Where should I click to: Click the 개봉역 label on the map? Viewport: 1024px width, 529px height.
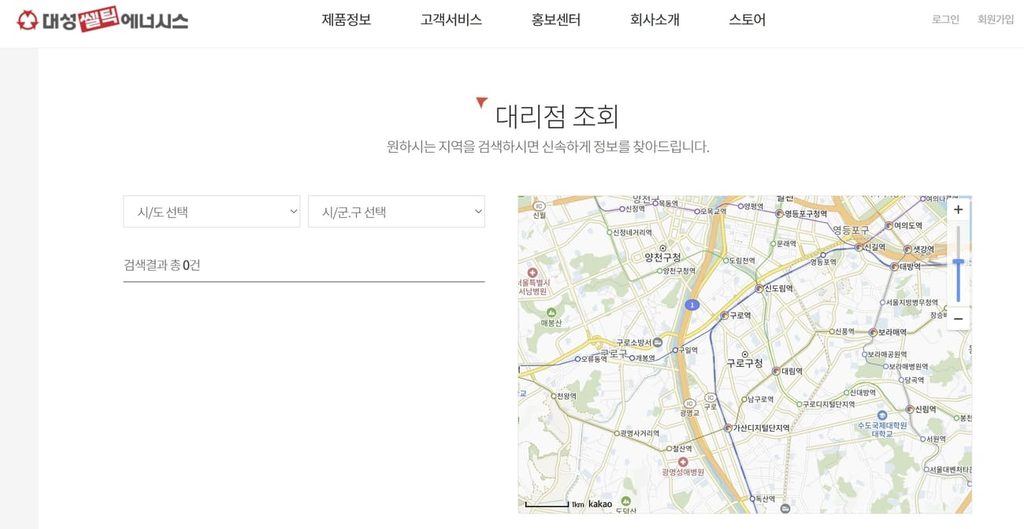[x=645, y=358]
